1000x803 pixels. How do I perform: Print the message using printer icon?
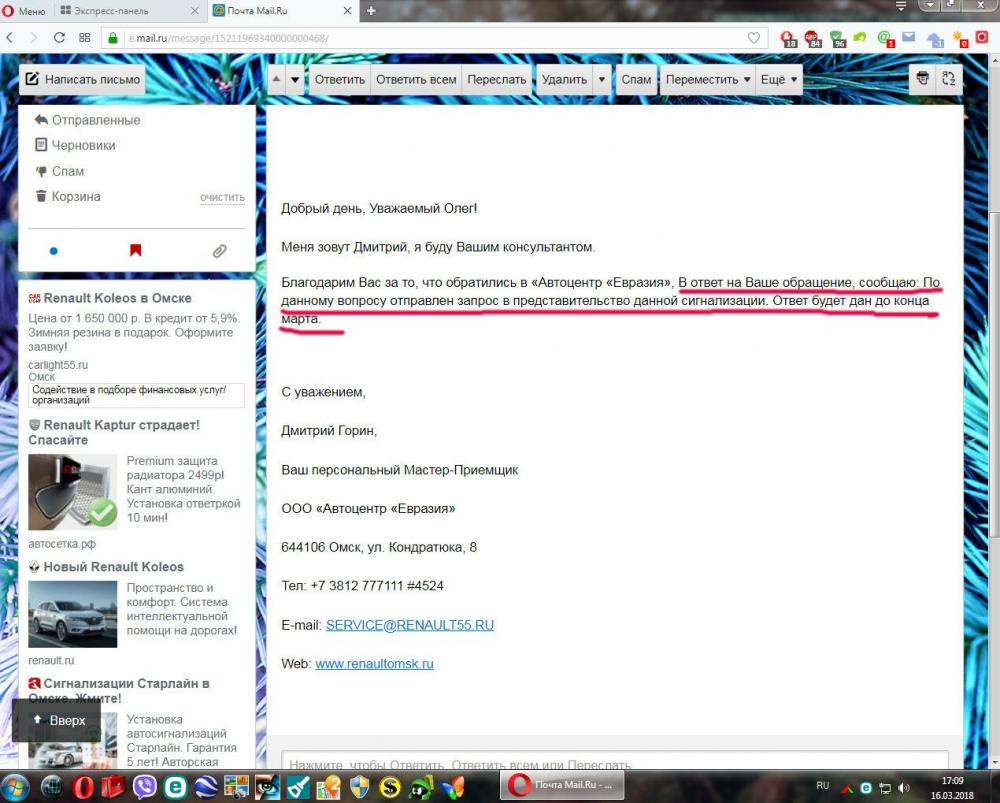(922, 79)
